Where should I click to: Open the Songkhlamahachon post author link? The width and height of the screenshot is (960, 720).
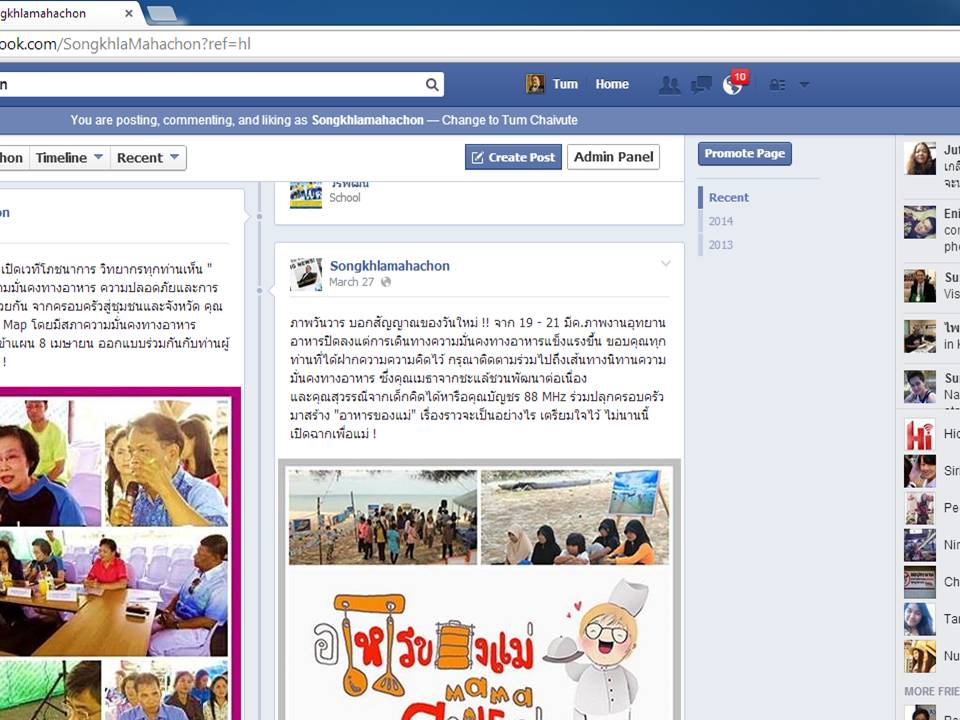[389, 266]
